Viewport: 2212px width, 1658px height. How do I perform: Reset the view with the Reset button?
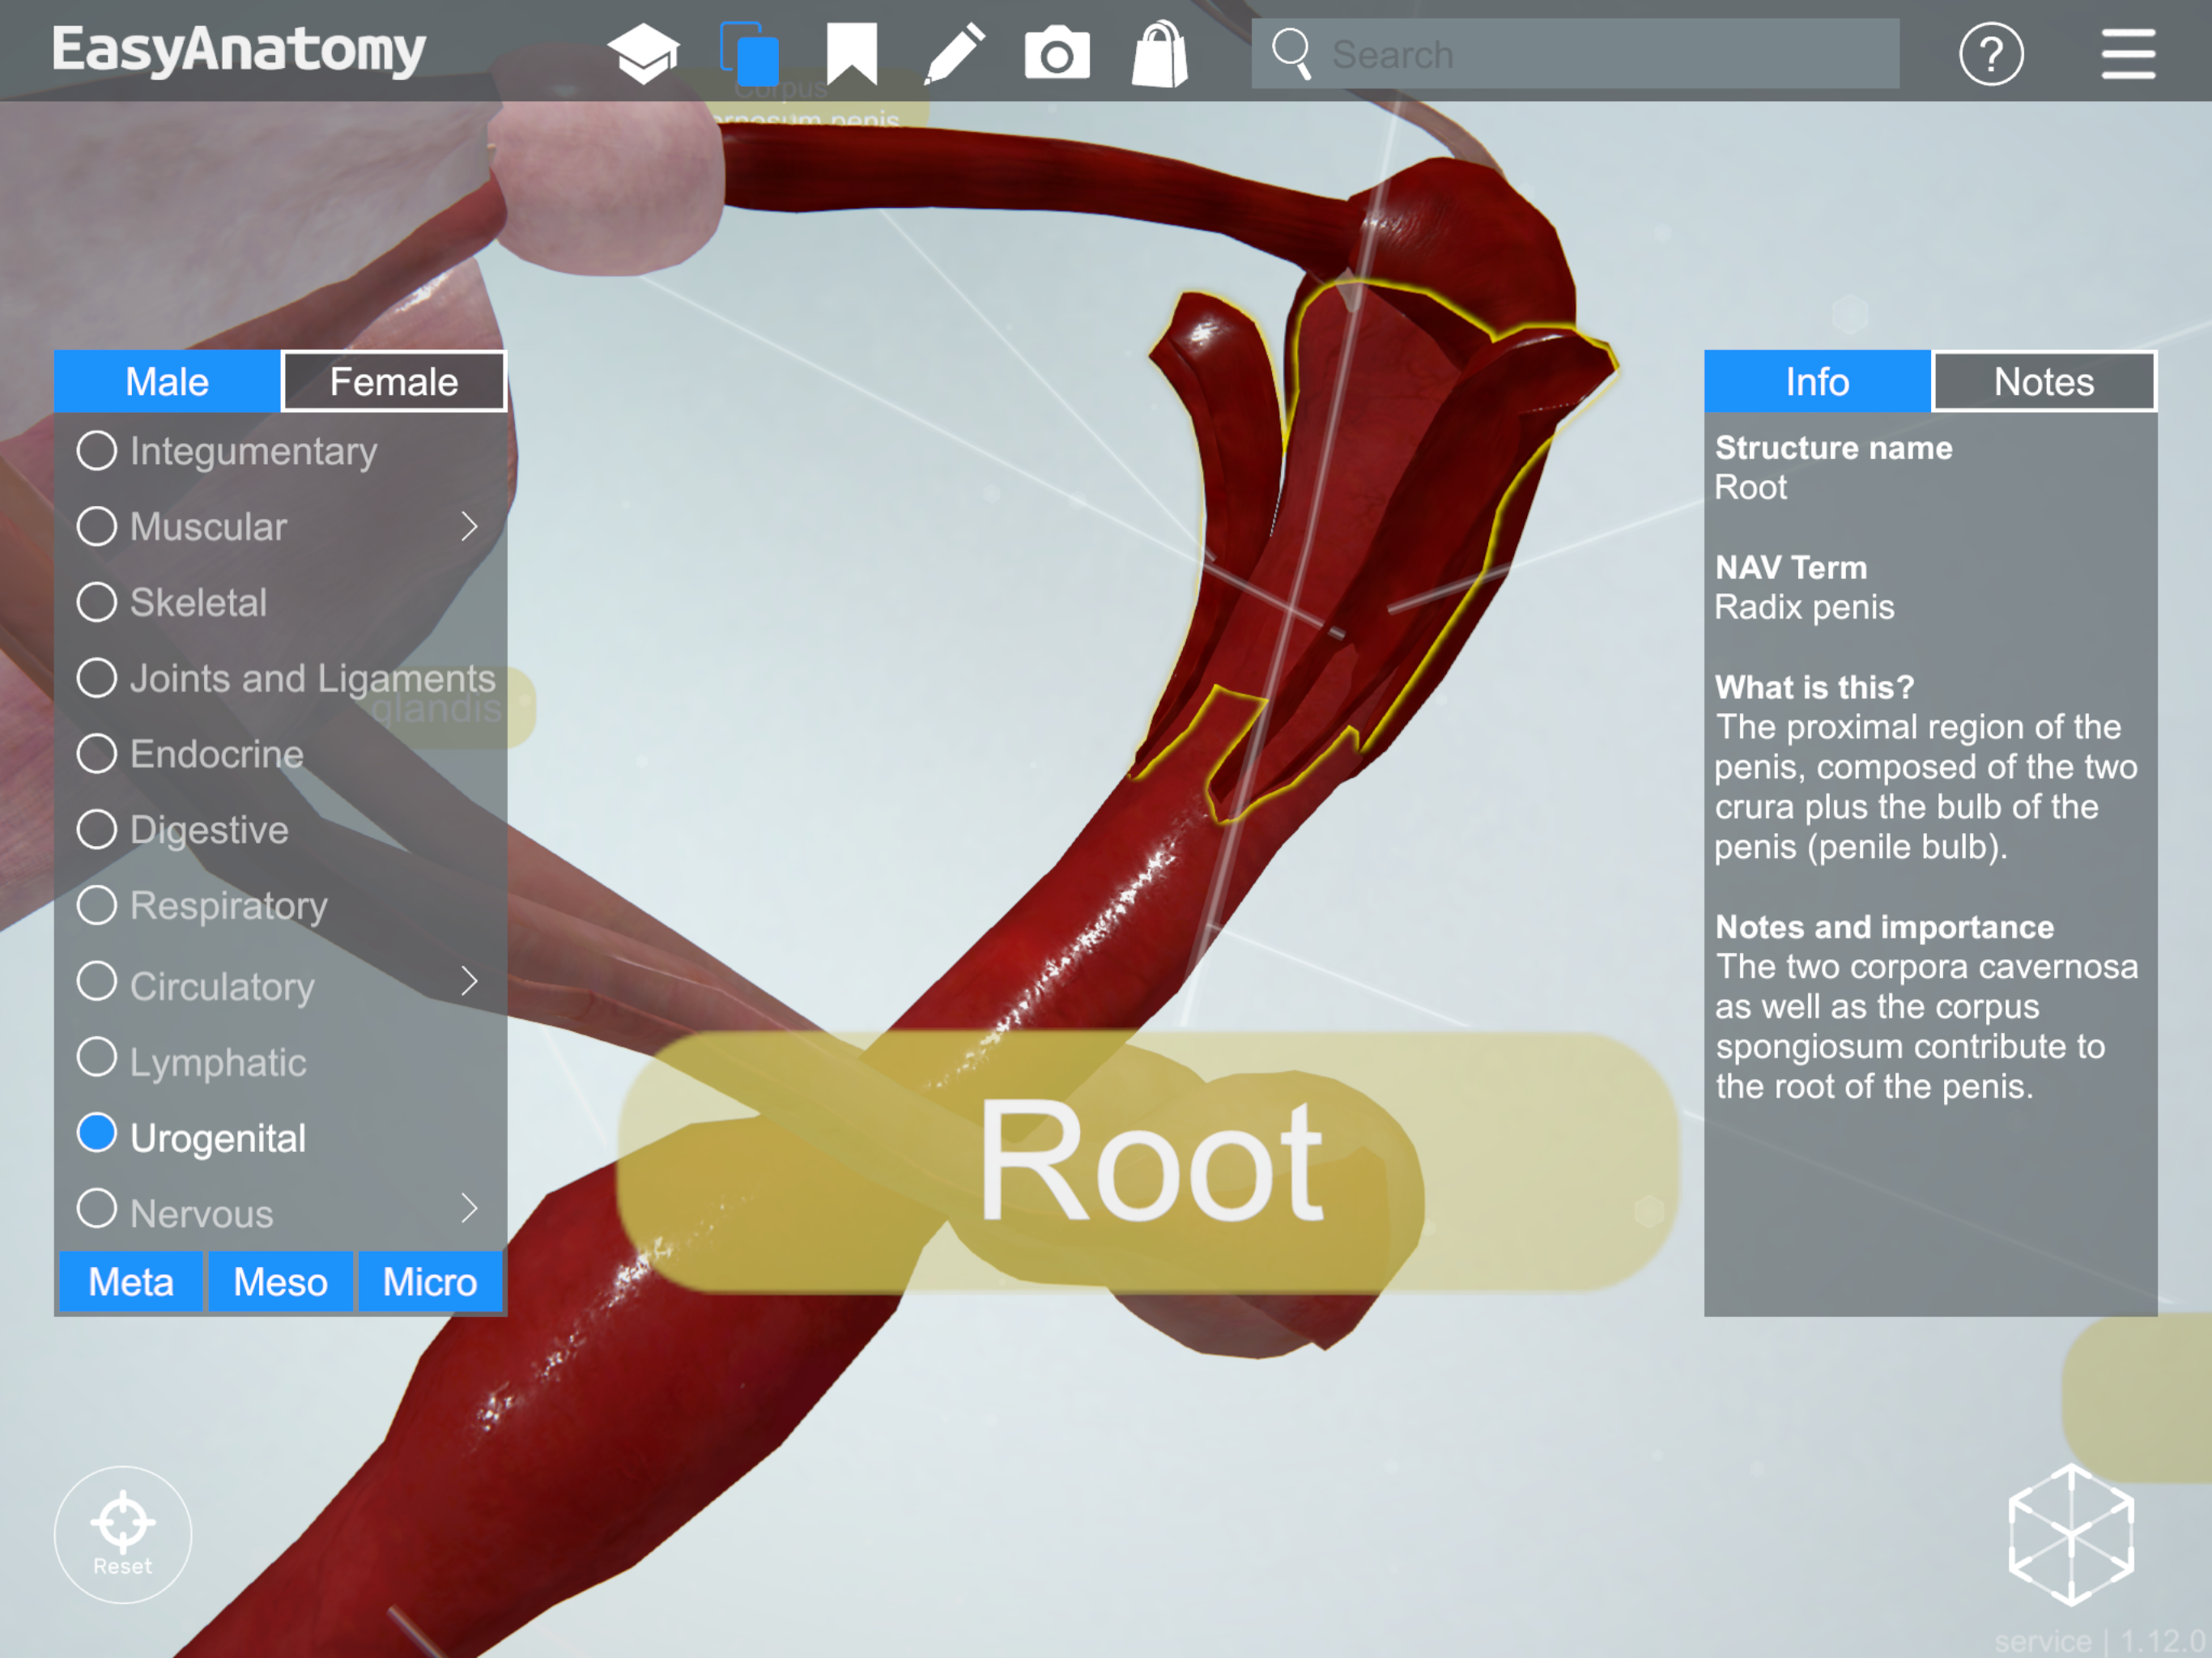click(123, 1534)
